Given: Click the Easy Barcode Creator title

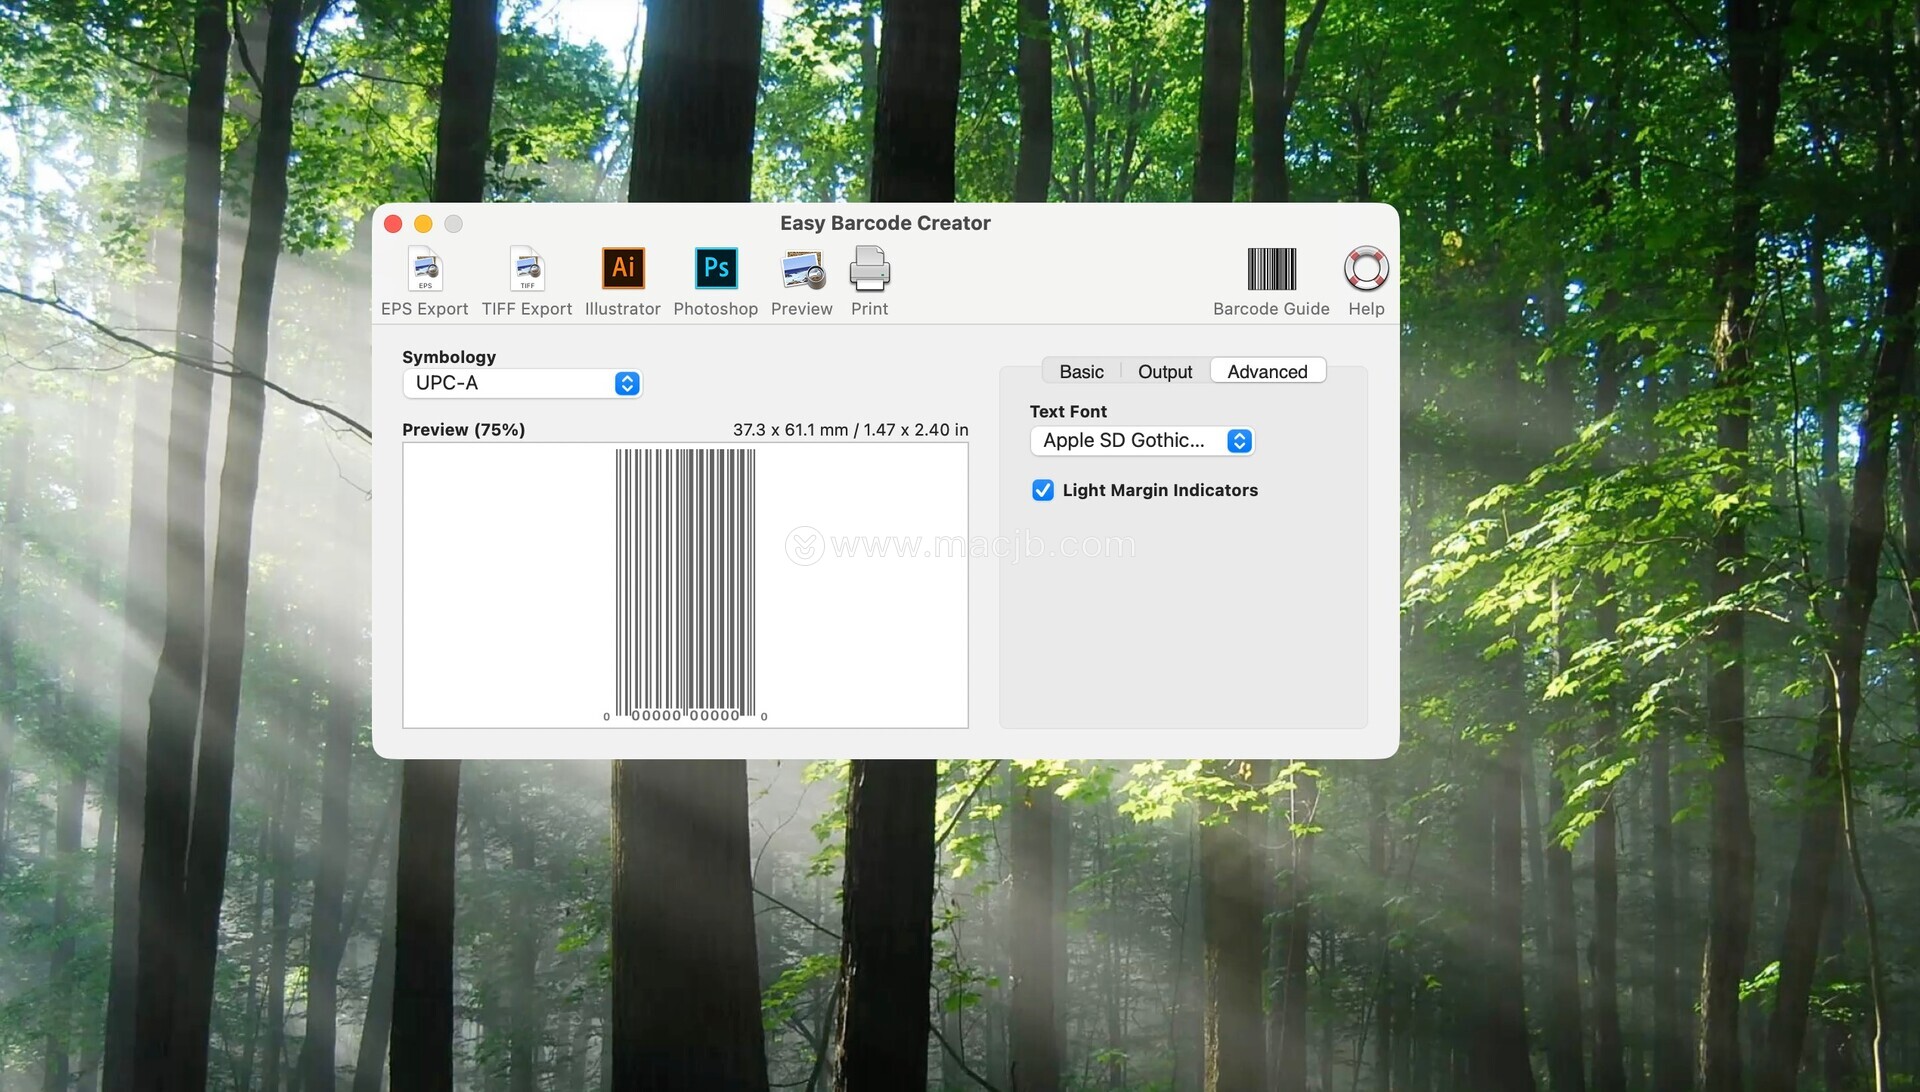Looking at the screenshot, I should 885,223.
